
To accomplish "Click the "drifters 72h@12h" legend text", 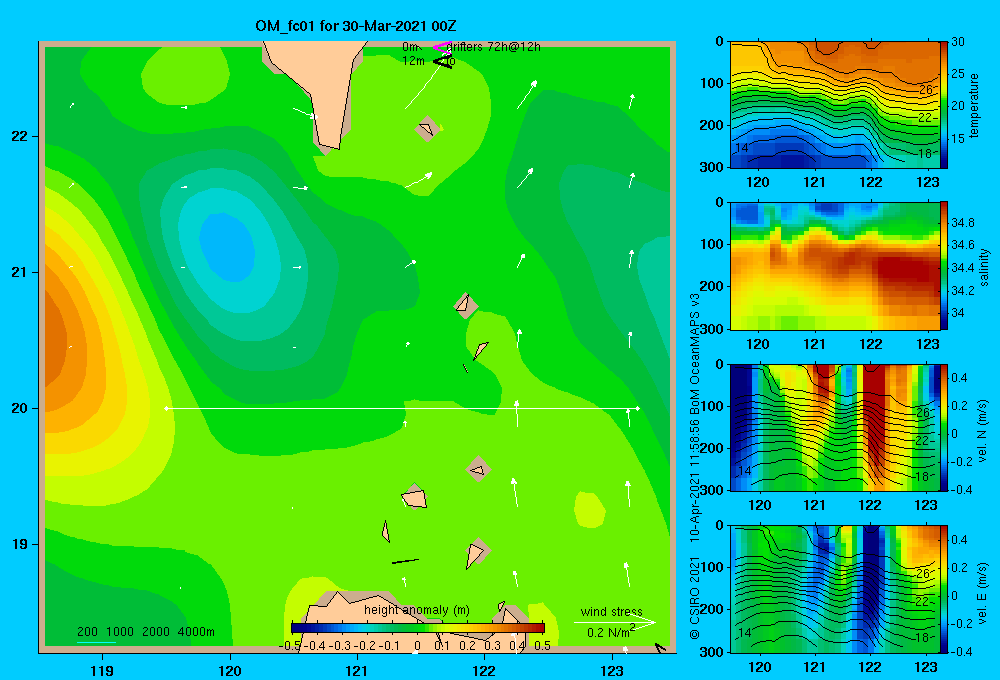I will 494,47.
